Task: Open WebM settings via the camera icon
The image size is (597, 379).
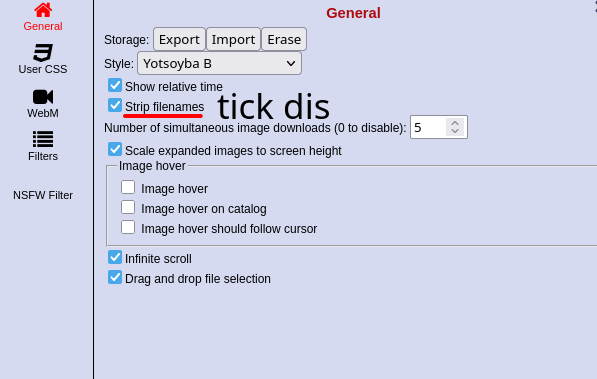Action: pos(43,97)
